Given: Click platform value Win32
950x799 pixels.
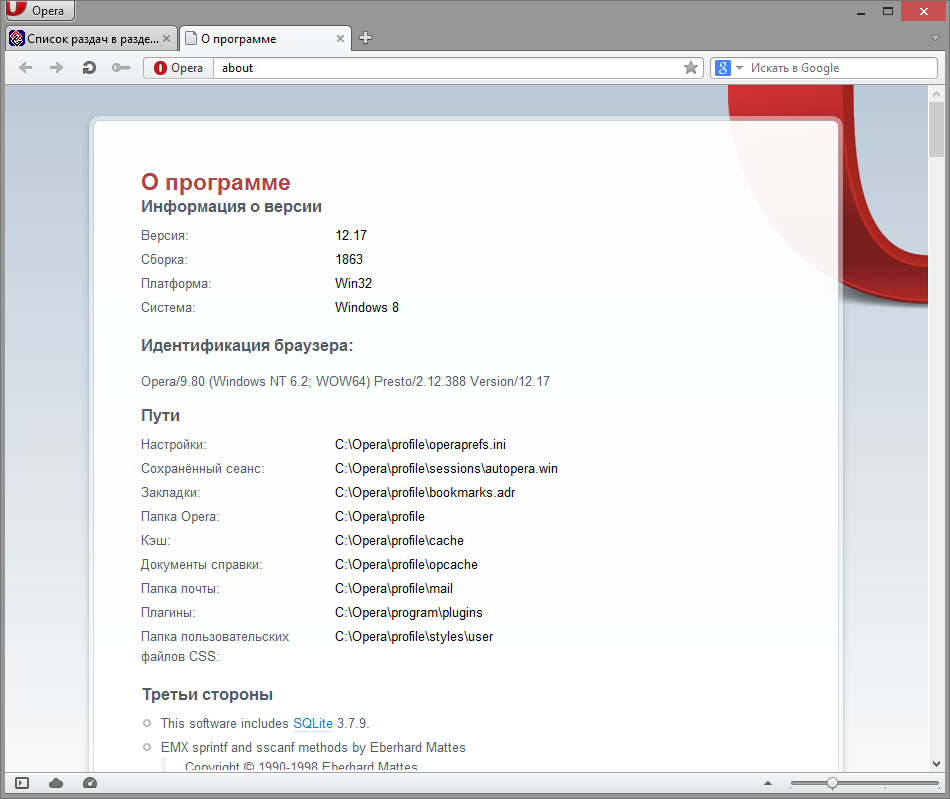Looking at the screenshot, I should (353, 283).
